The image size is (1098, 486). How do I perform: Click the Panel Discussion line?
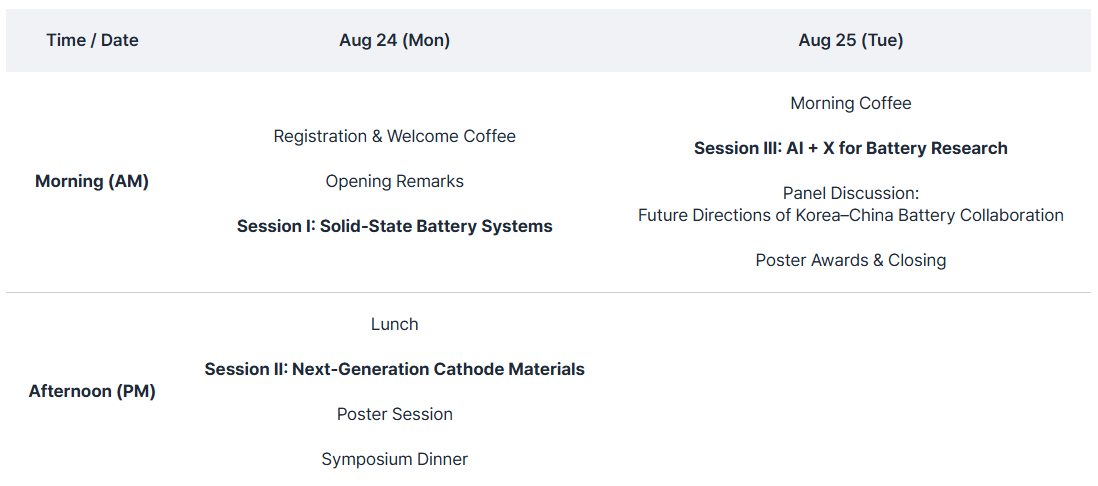tap(850, 193)
